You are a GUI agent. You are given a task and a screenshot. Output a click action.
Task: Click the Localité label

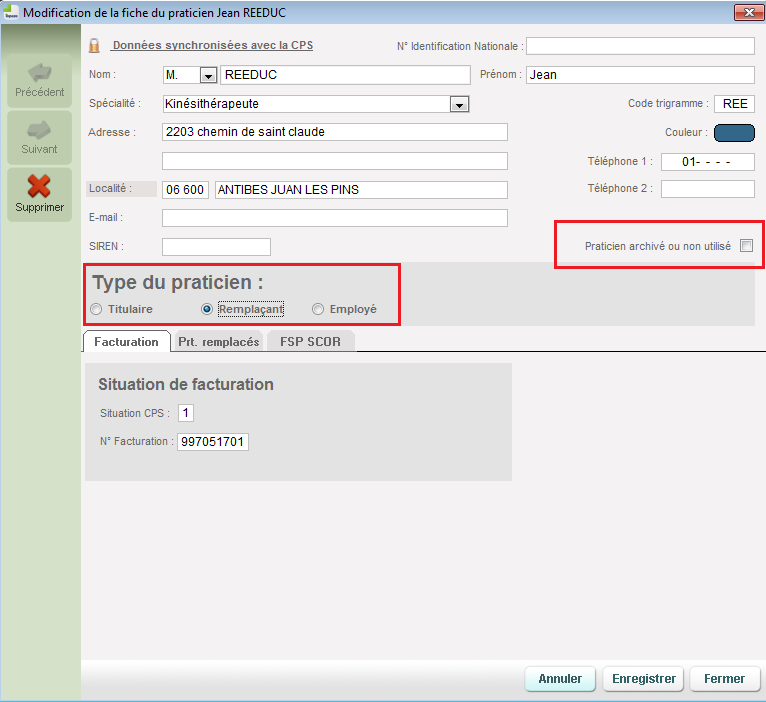point(110,189)
